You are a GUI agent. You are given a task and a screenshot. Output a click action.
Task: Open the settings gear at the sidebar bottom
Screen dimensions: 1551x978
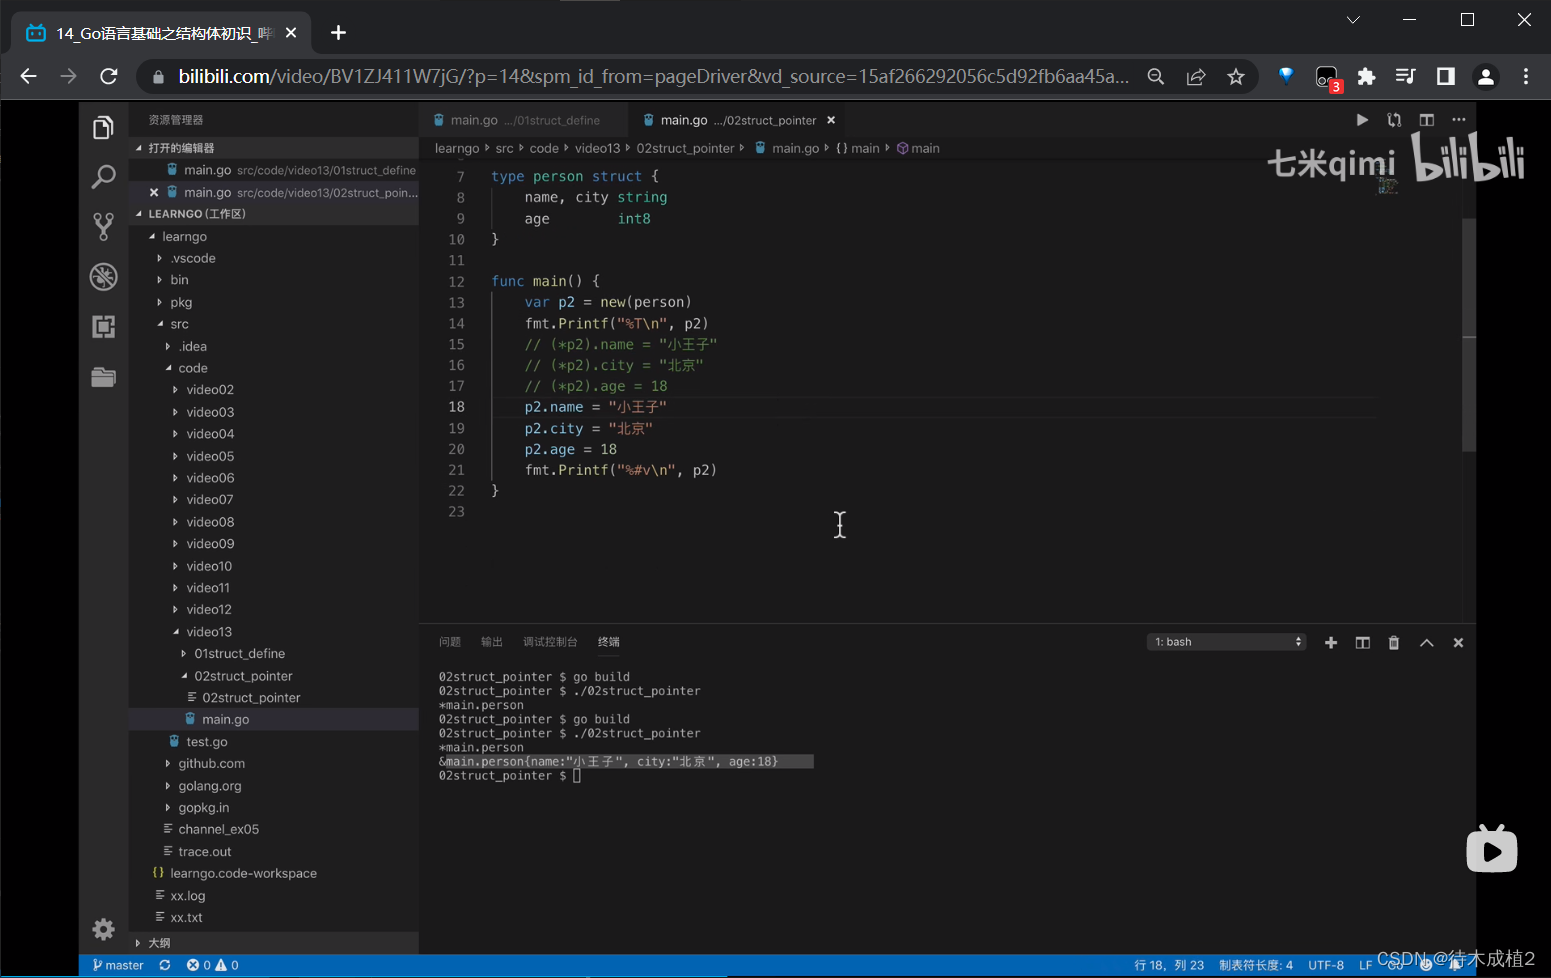tap(103, 929)
